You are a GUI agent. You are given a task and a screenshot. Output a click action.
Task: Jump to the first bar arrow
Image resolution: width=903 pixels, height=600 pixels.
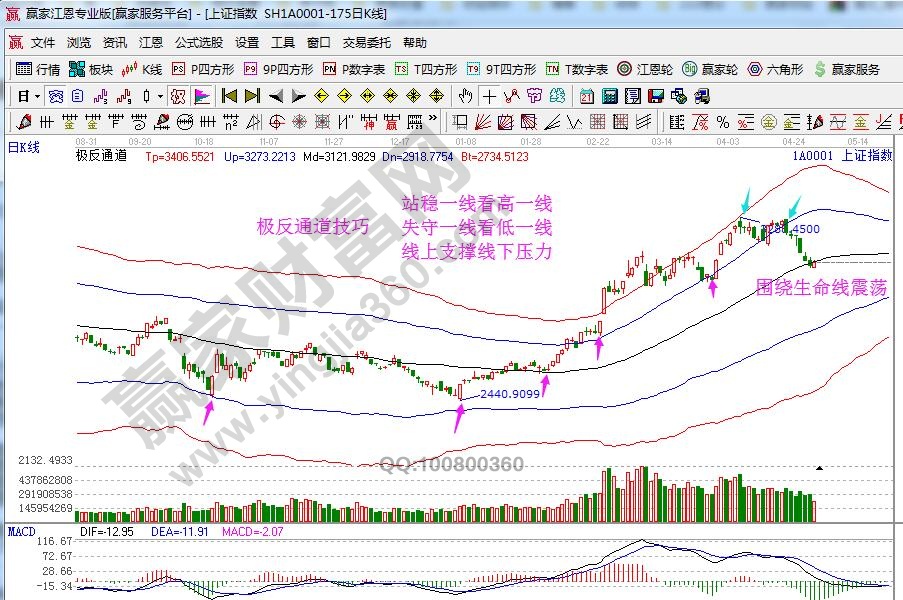tap(228, 97)
